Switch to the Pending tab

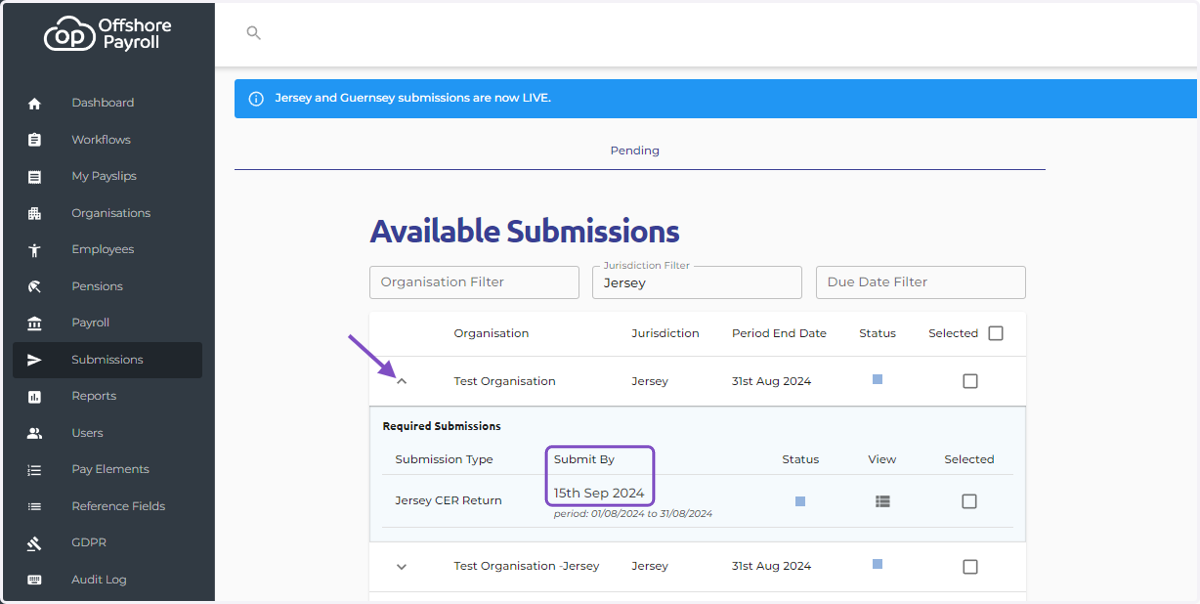(x=635, y=150)
